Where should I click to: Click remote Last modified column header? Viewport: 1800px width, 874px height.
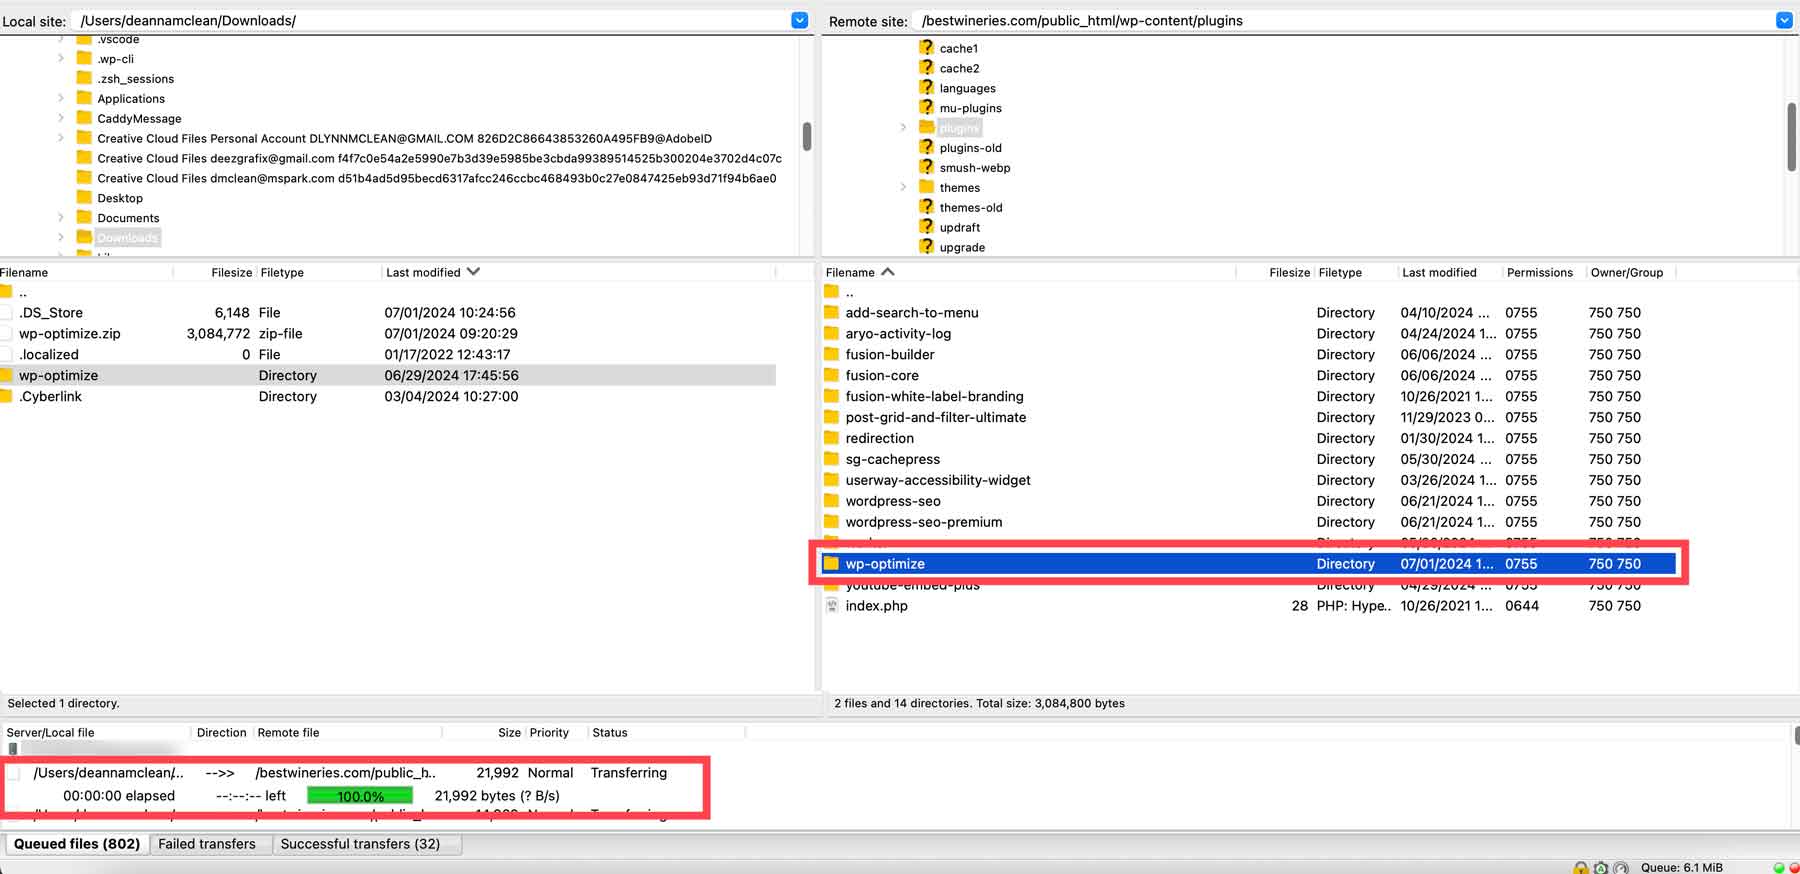pos(1439,272)
